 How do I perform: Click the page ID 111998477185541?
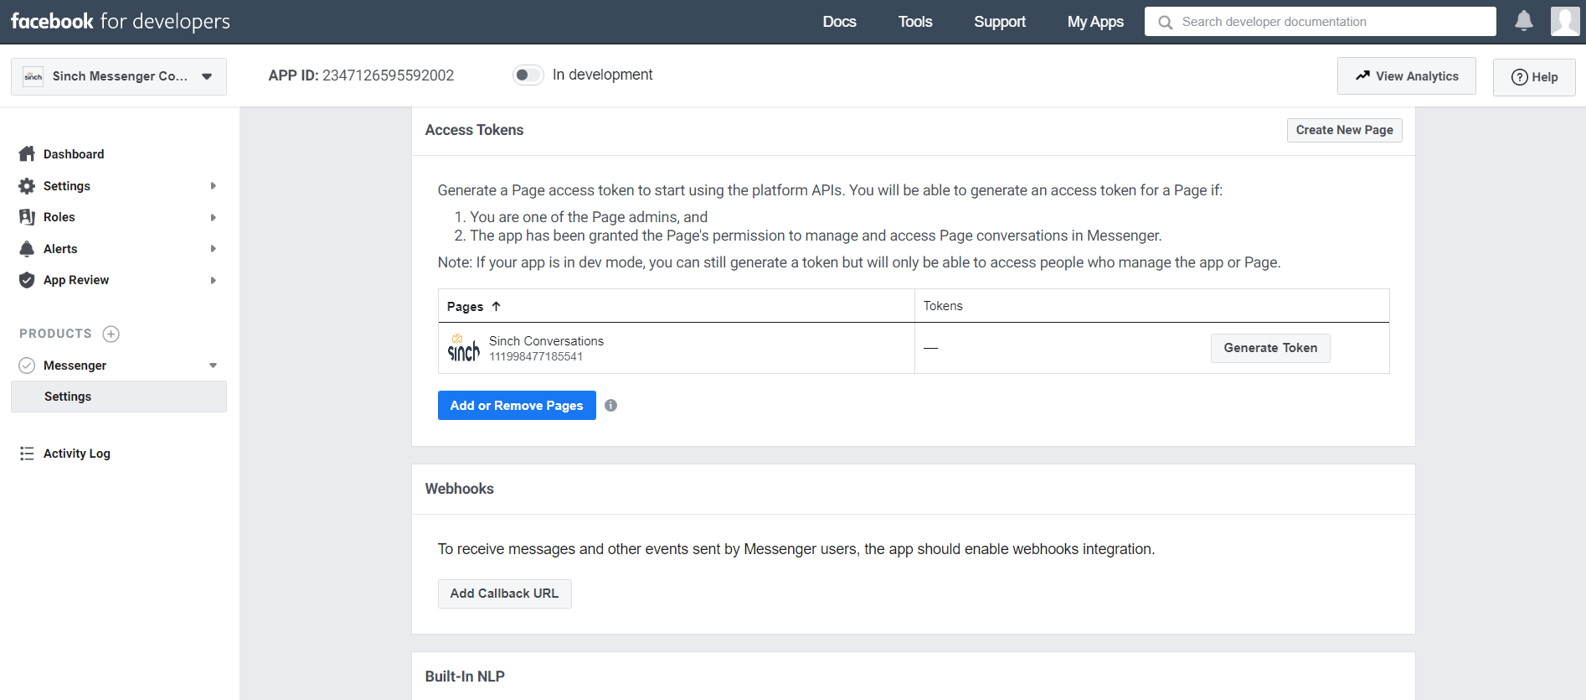[536, 357]
